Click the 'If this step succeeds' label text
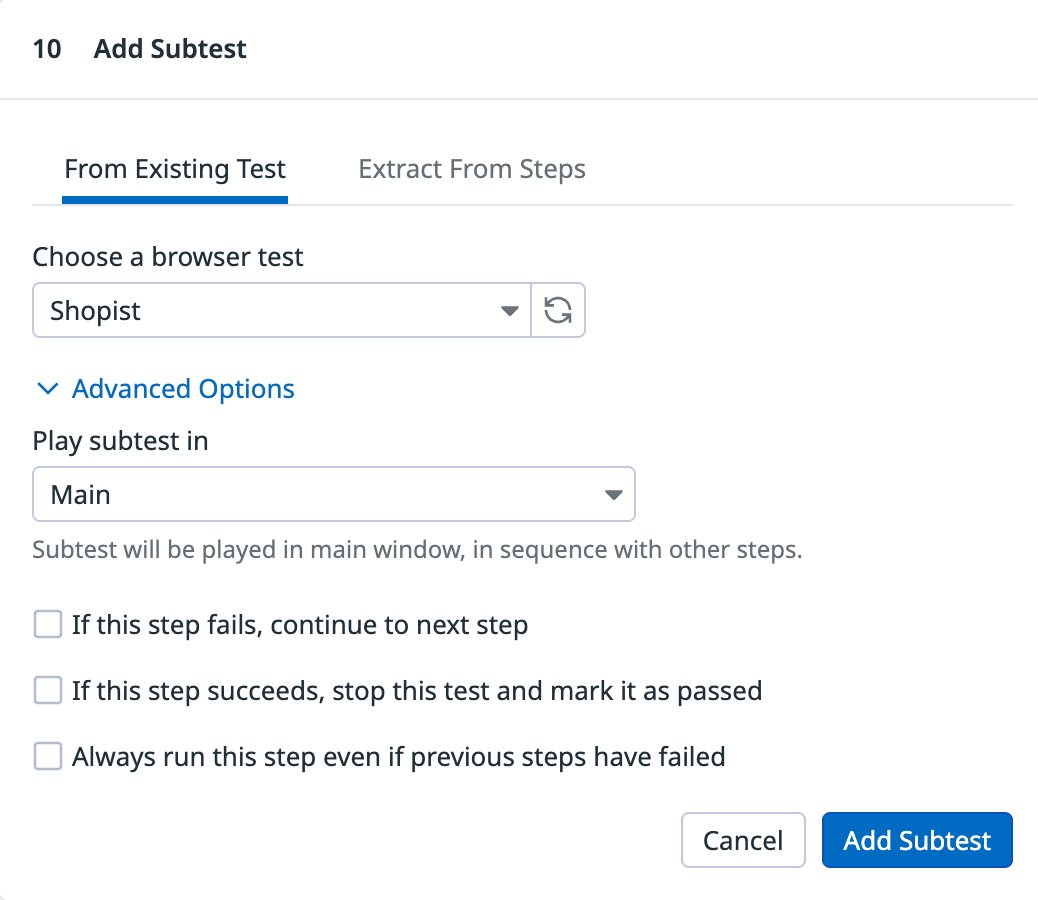The height and width of the screenshot is (900, 1038). click(417, 690)
